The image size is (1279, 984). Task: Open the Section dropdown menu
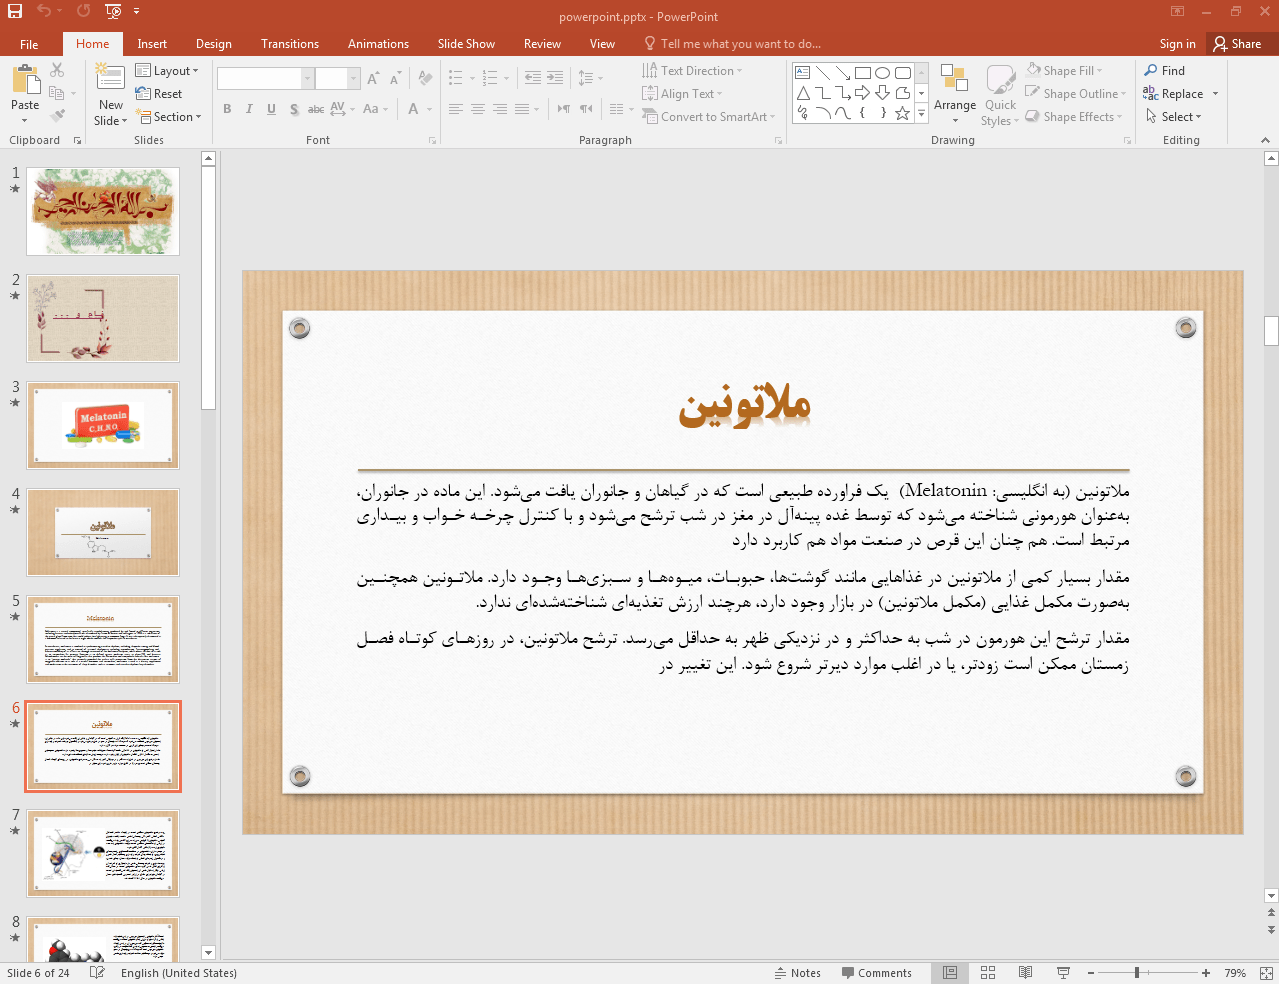click(170, 117)
